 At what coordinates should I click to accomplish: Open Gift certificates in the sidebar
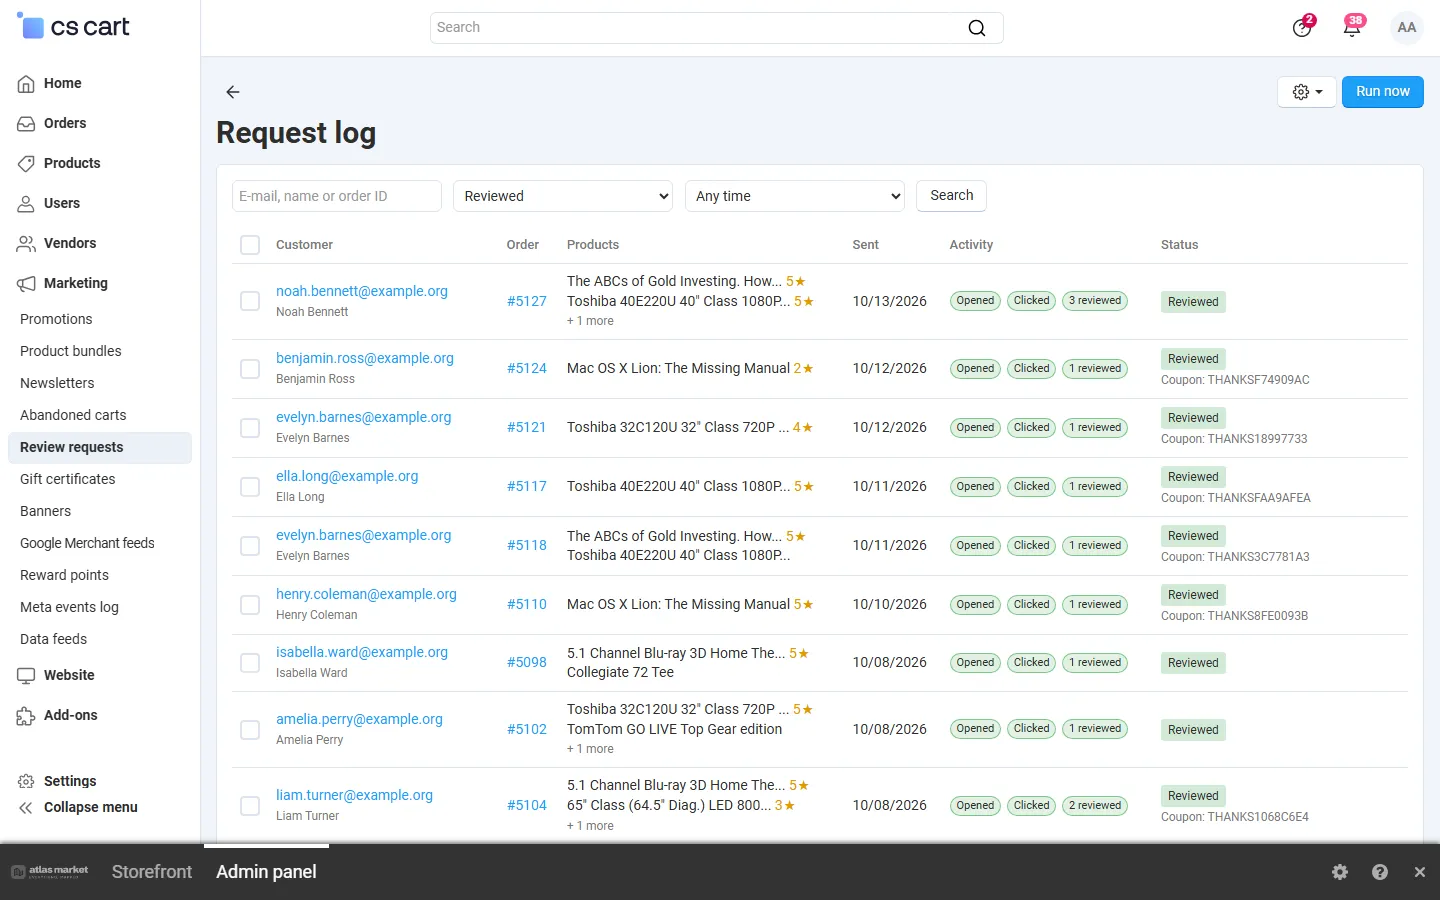click(x=68, y=479)
